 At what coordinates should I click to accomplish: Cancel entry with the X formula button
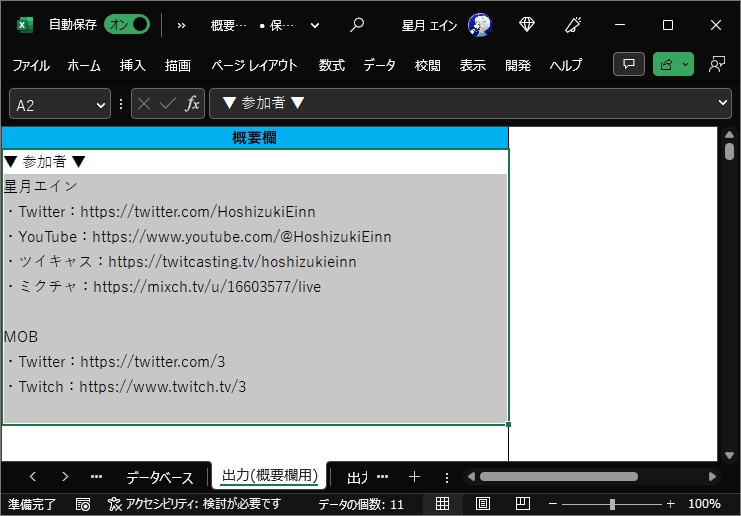click(x=144, y=103)
